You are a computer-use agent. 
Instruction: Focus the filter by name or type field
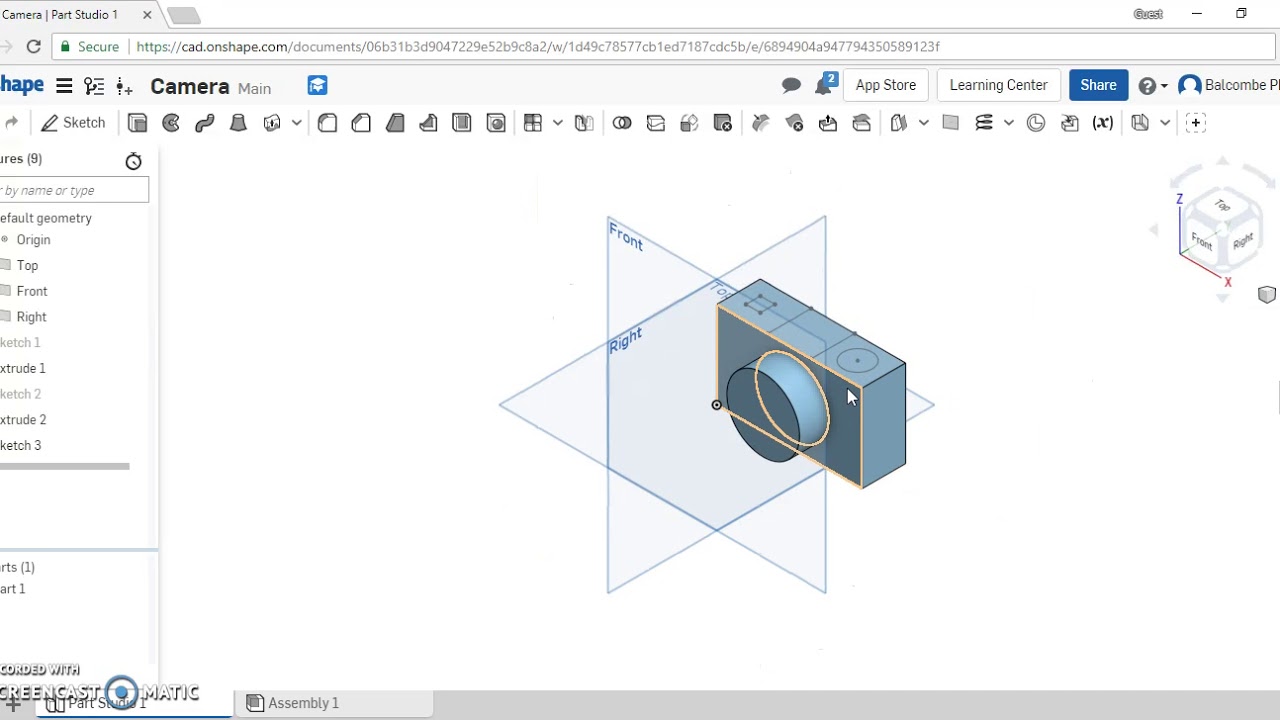click(x=74, y=190)
